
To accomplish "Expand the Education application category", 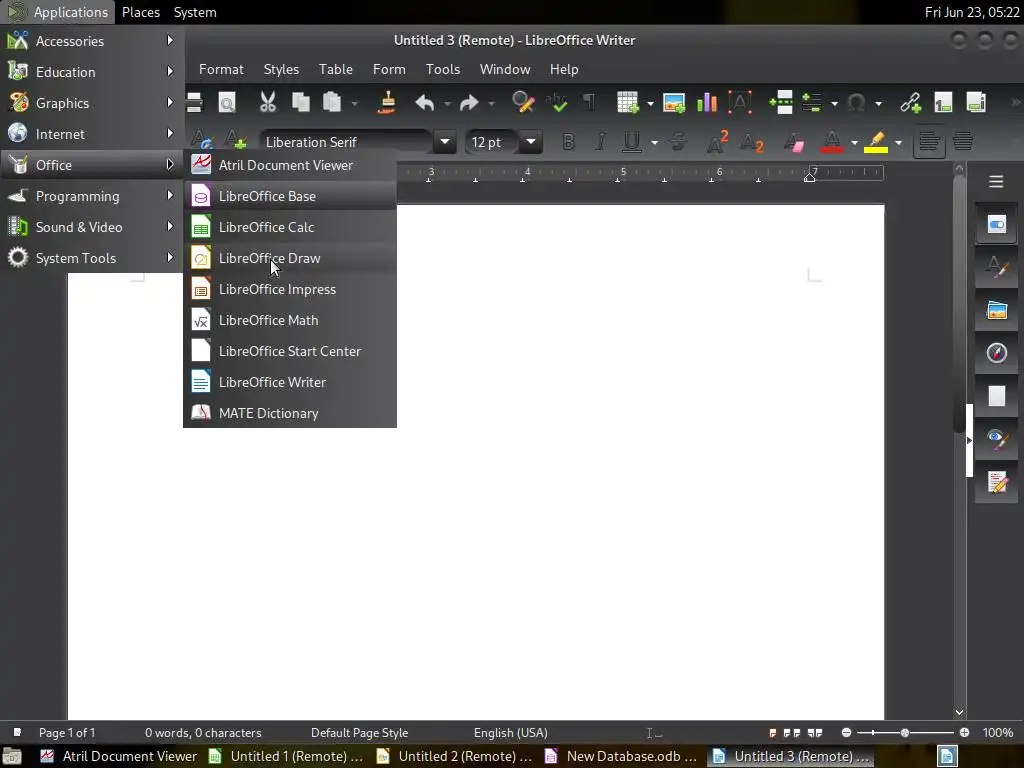I will [x=91, y=72].
